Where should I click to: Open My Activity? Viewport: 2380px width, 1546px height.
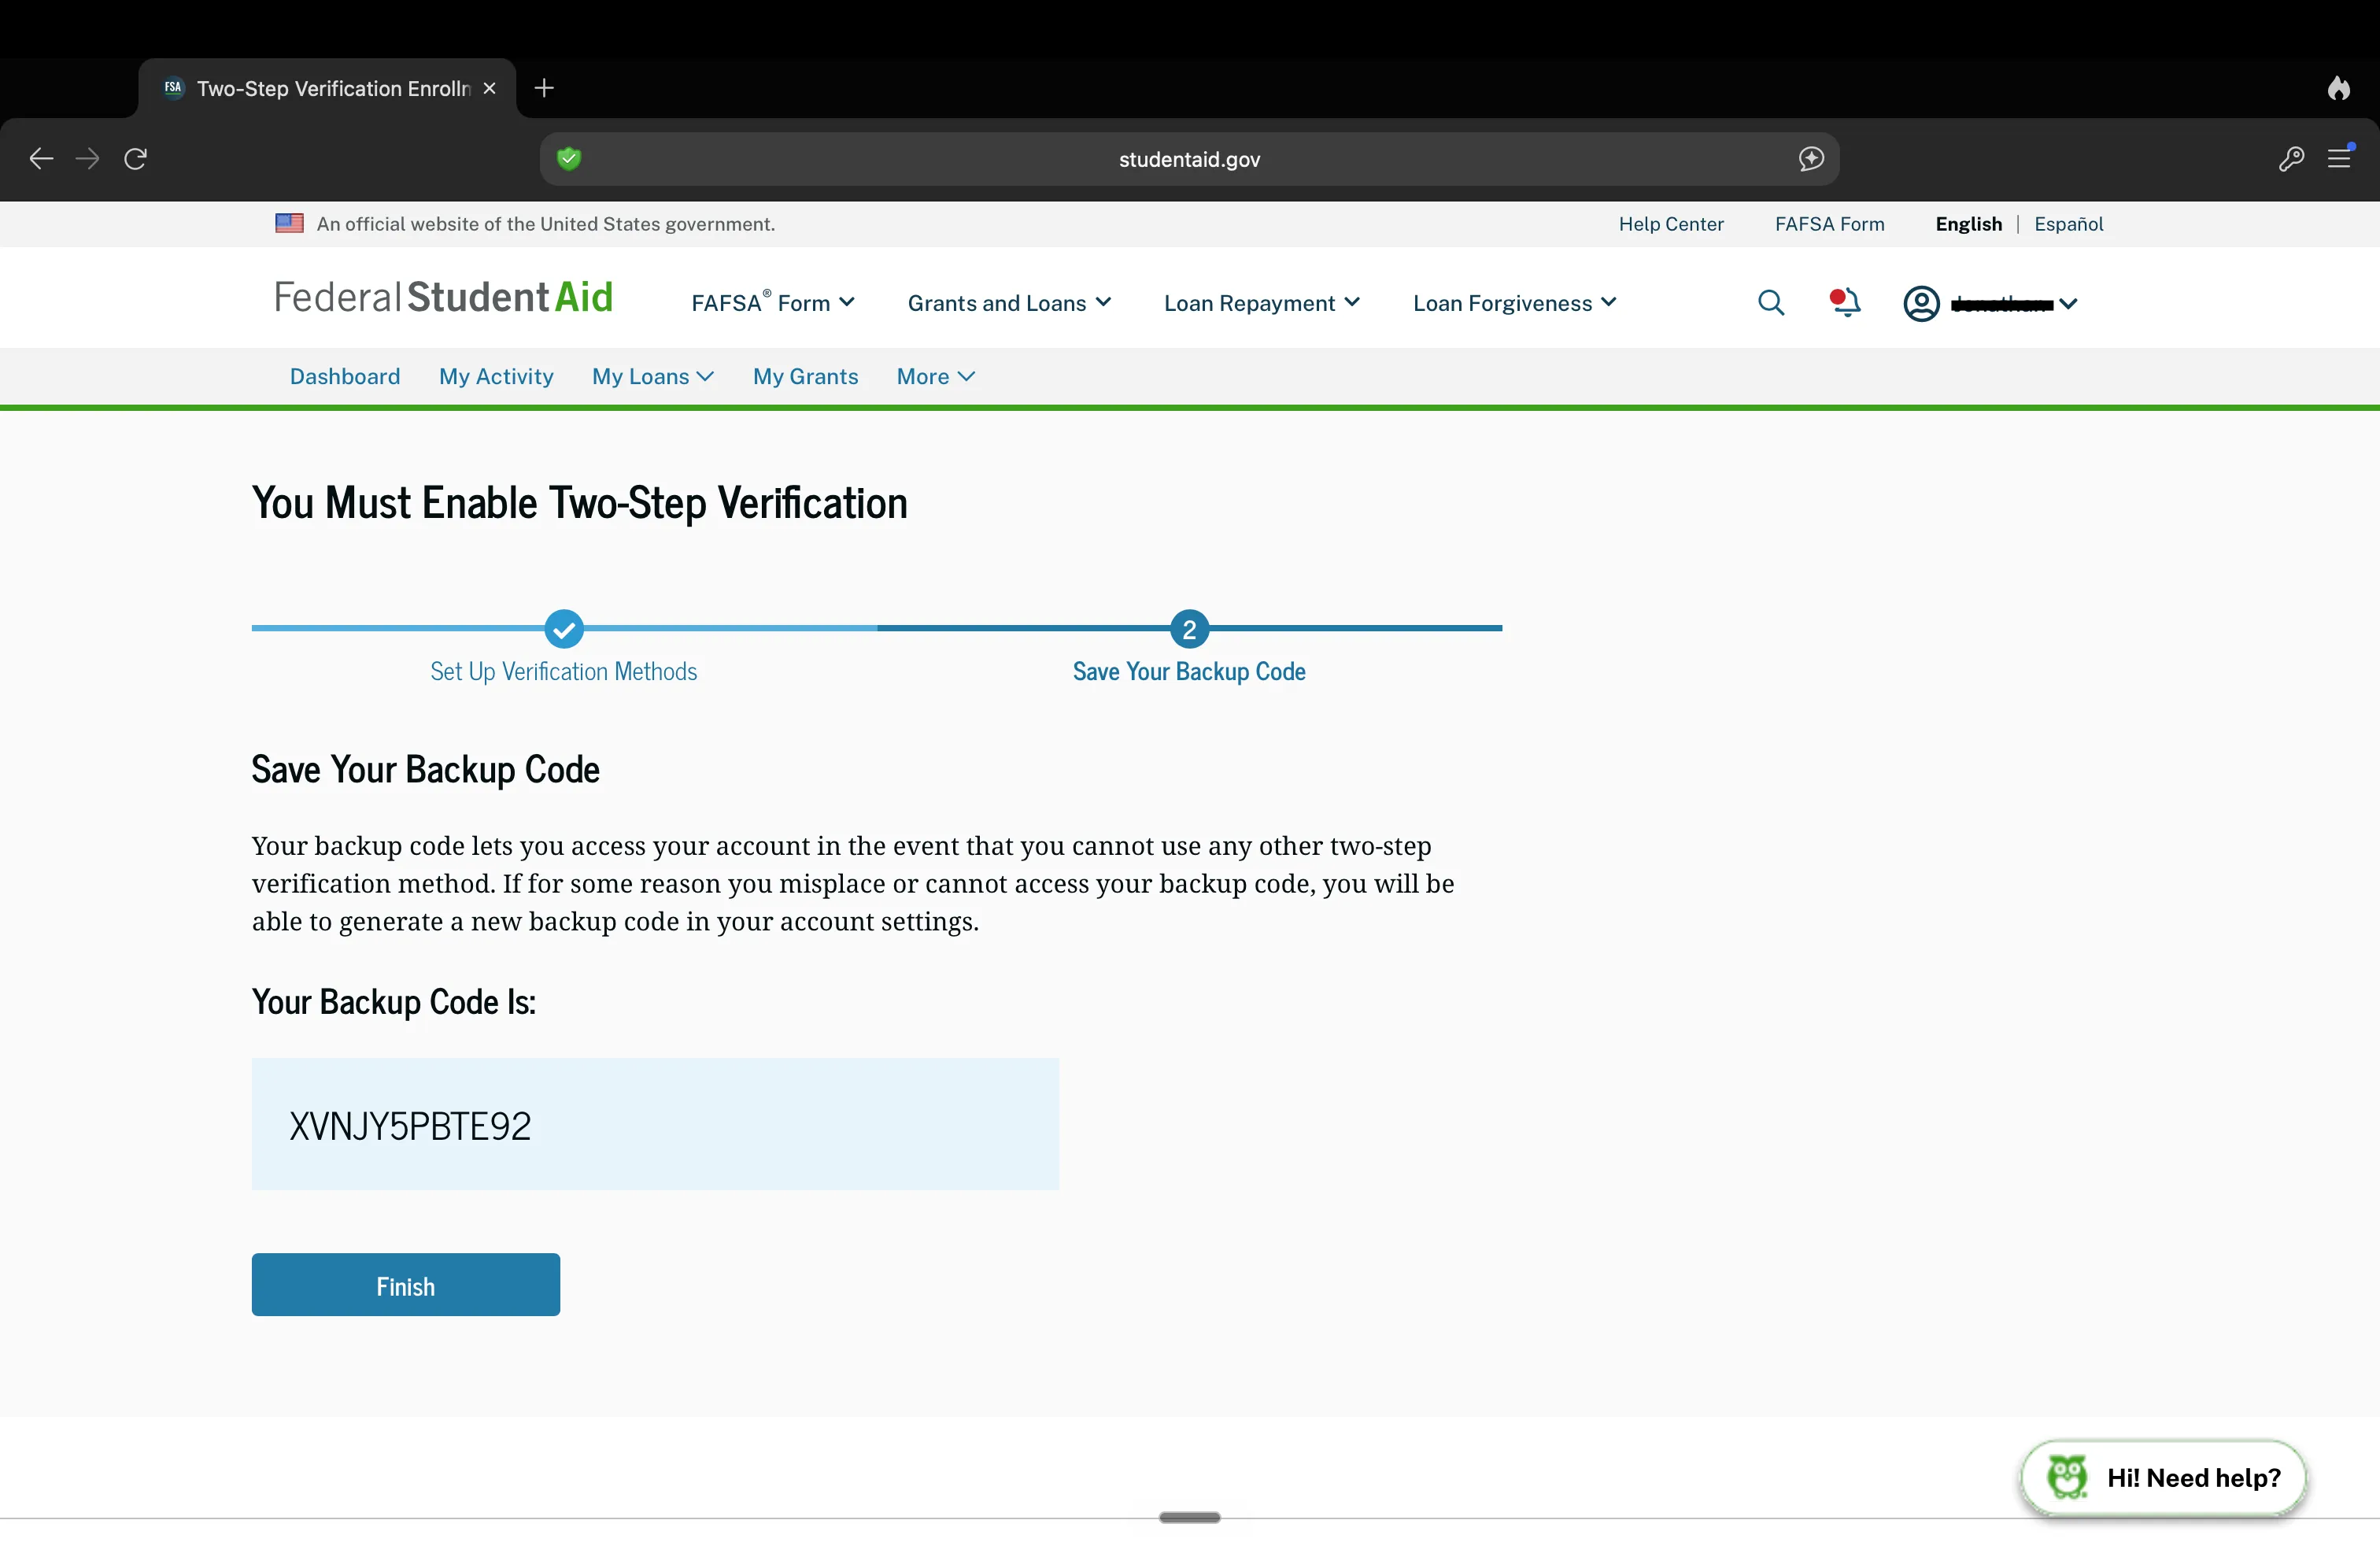(496, 376)
